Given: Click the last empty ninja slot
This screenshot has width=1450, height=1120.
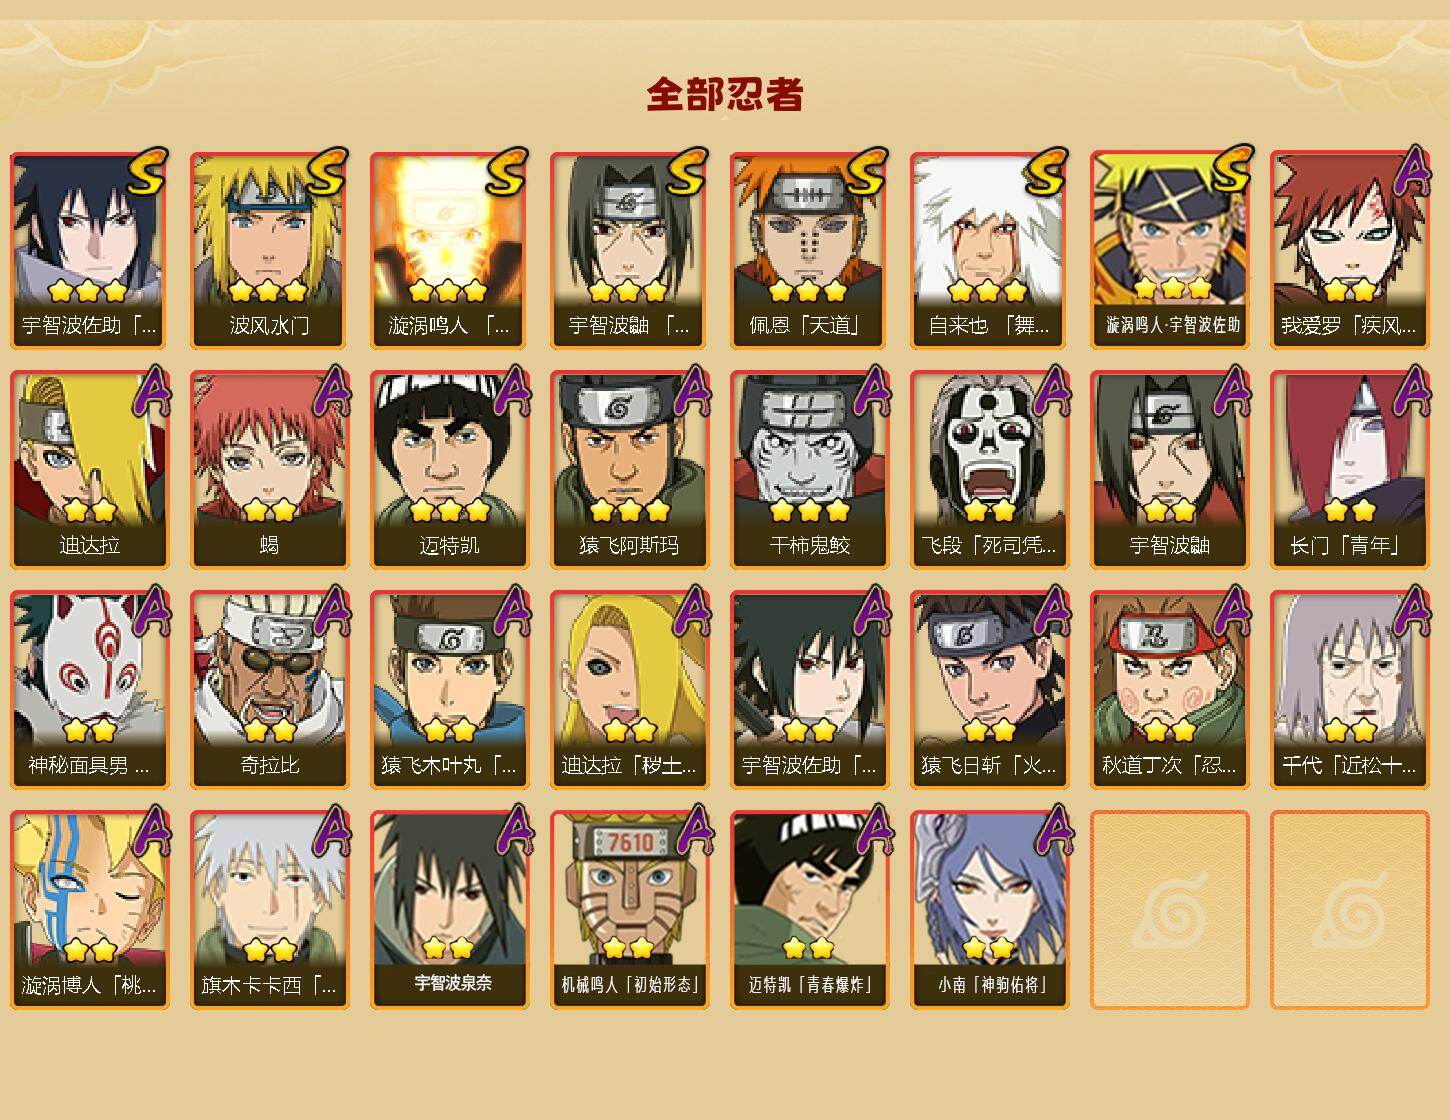Looking at the screenshot, I should pos(1349,910).
